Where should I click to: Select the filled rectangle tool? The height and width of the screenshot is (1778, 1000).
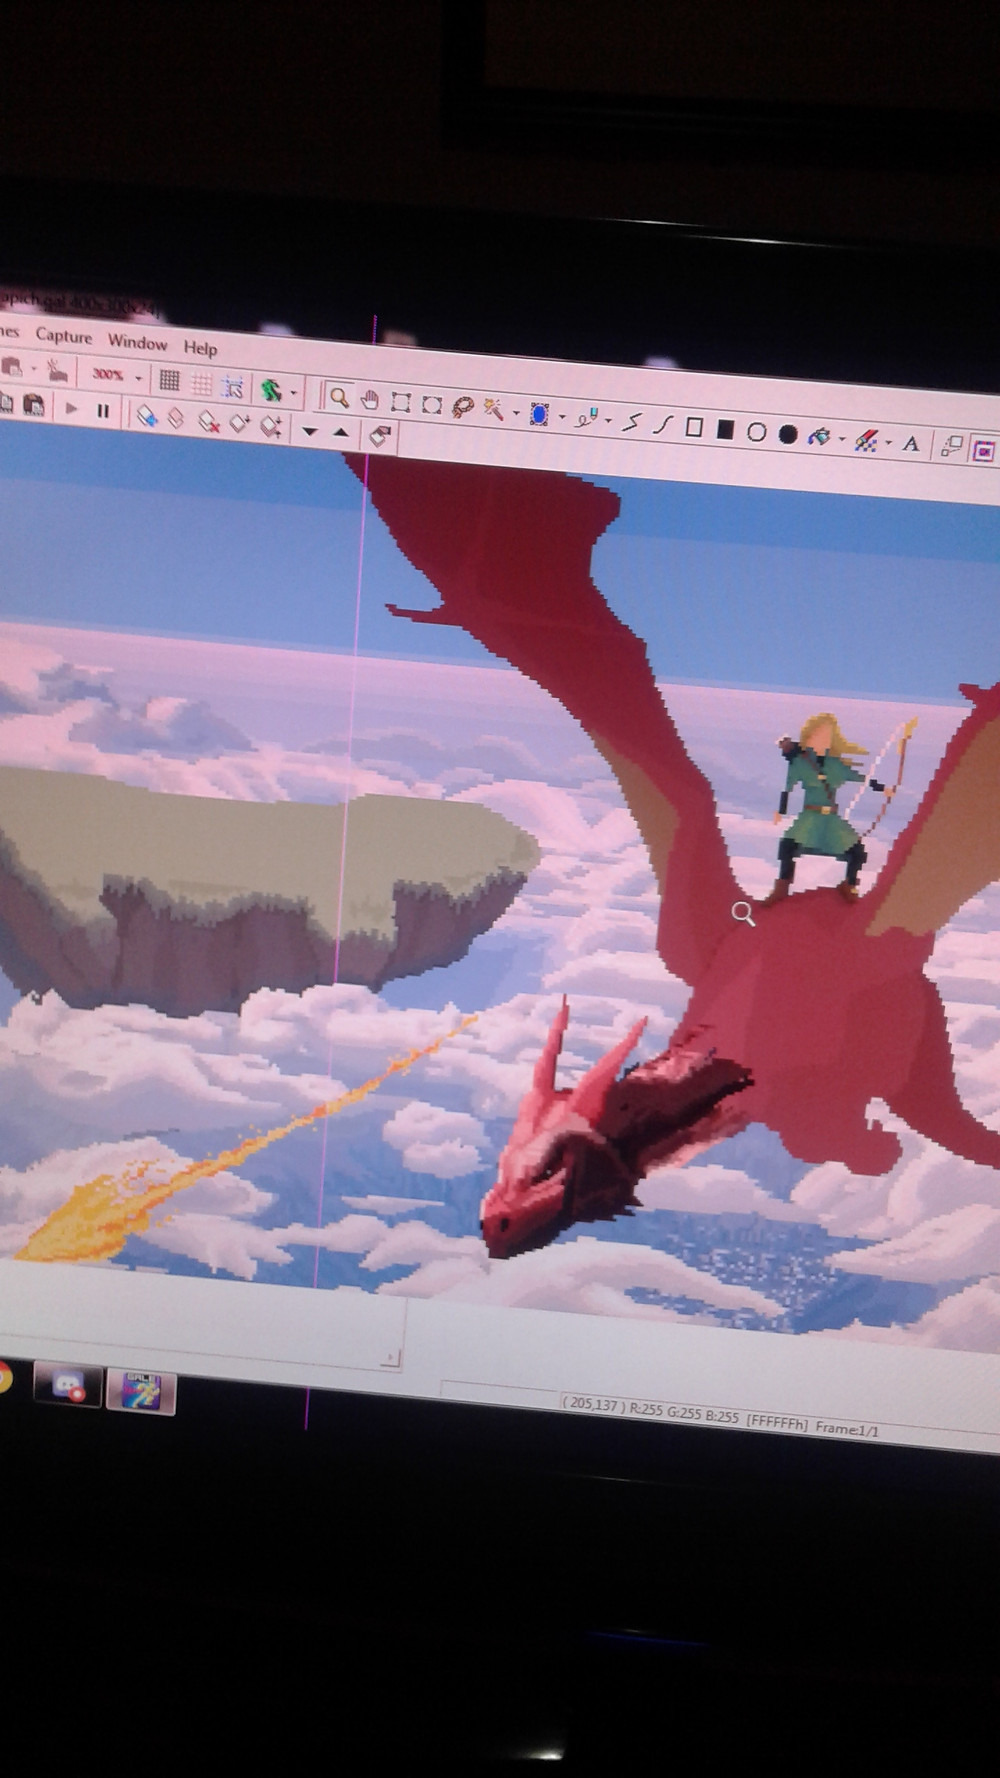726,429
